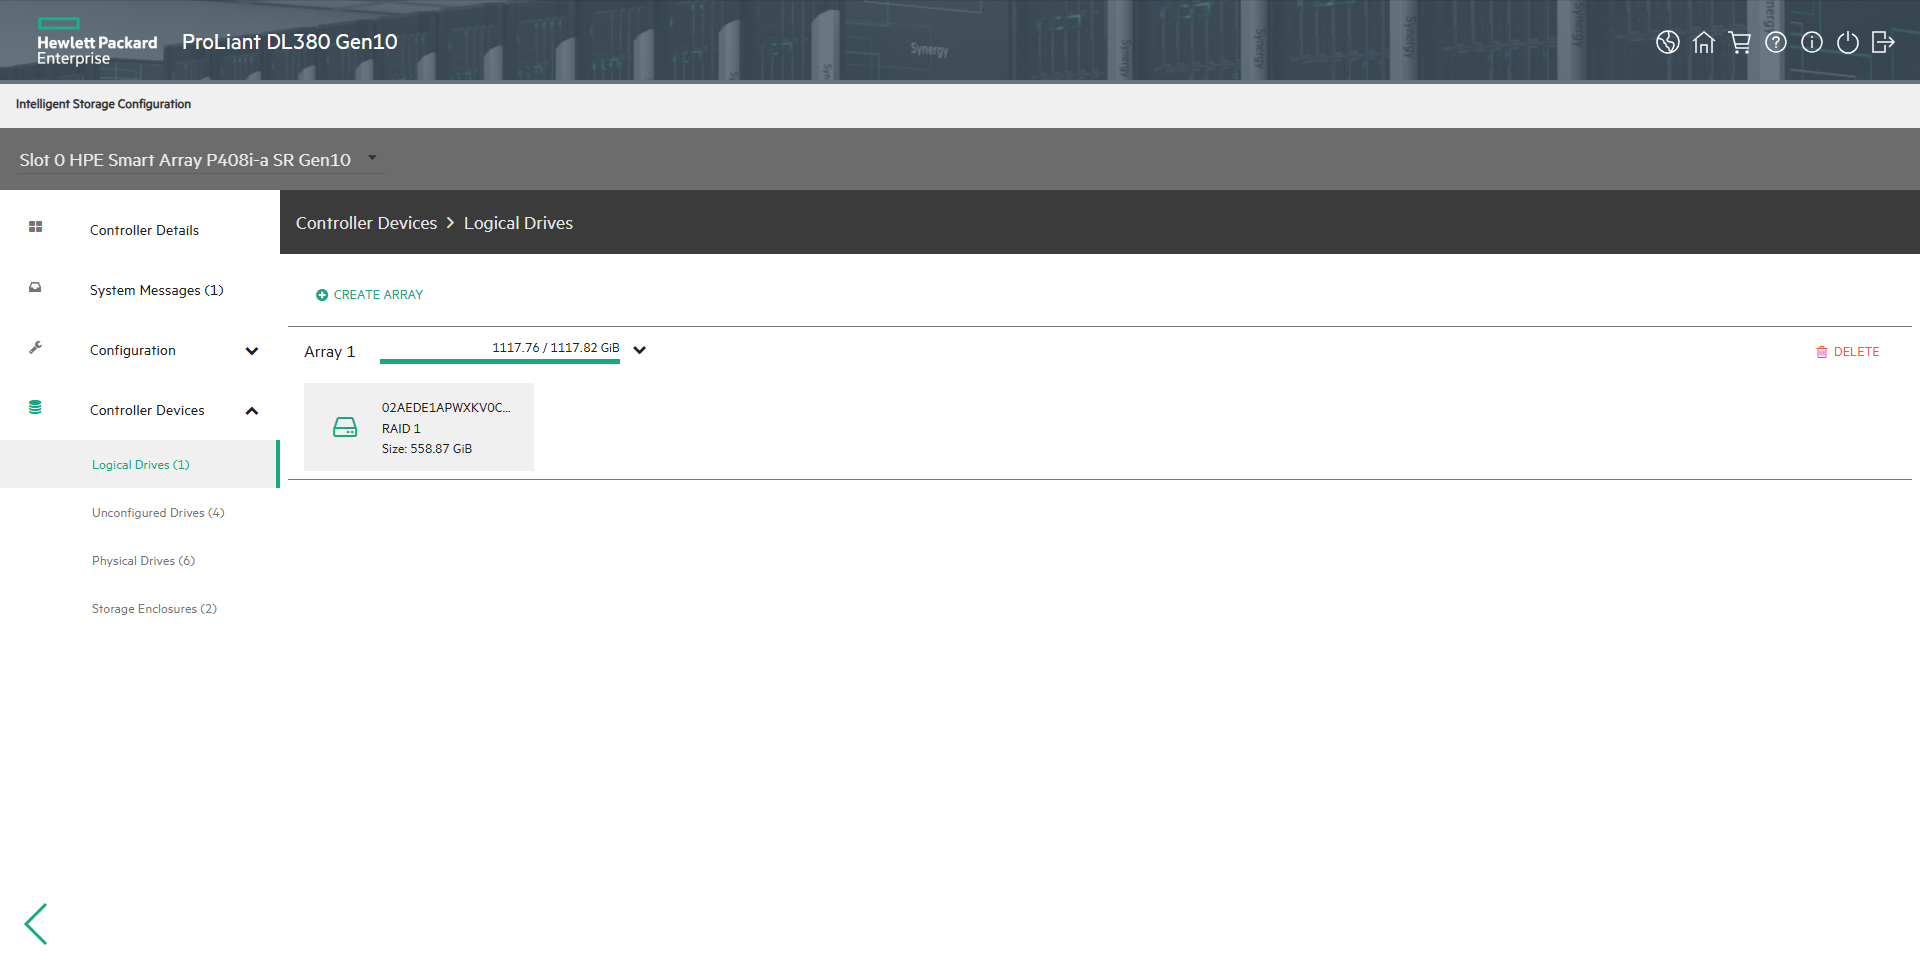Collapse the Controller Devices section
The width and height of the screenshot is (1920, 975).
(x=252, y=411)
